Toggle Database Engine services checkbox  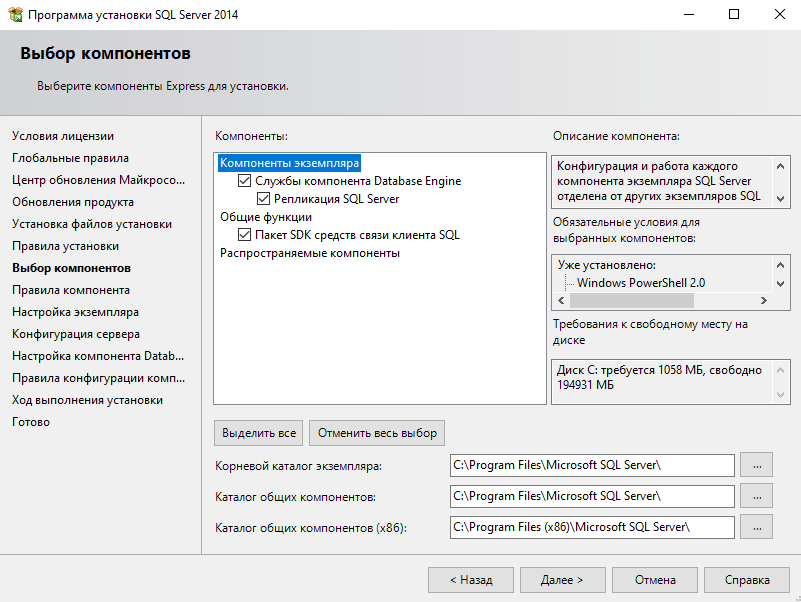pos(244,181)
